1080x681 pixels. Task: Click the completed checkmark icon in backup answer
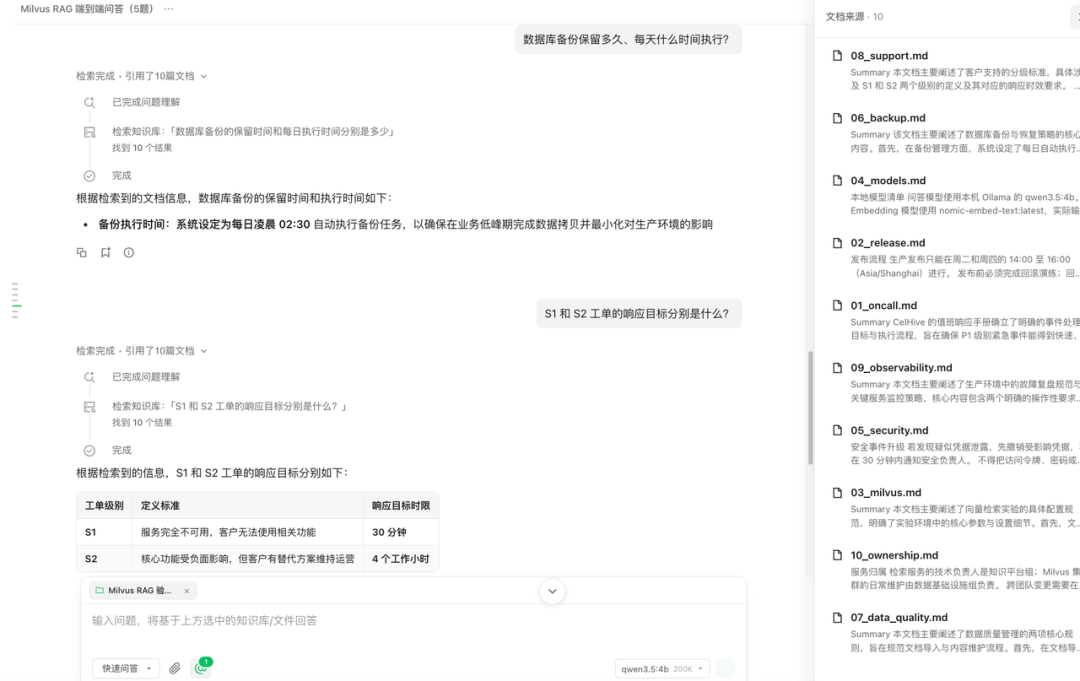pyautogui.click(x=90, y=176)
